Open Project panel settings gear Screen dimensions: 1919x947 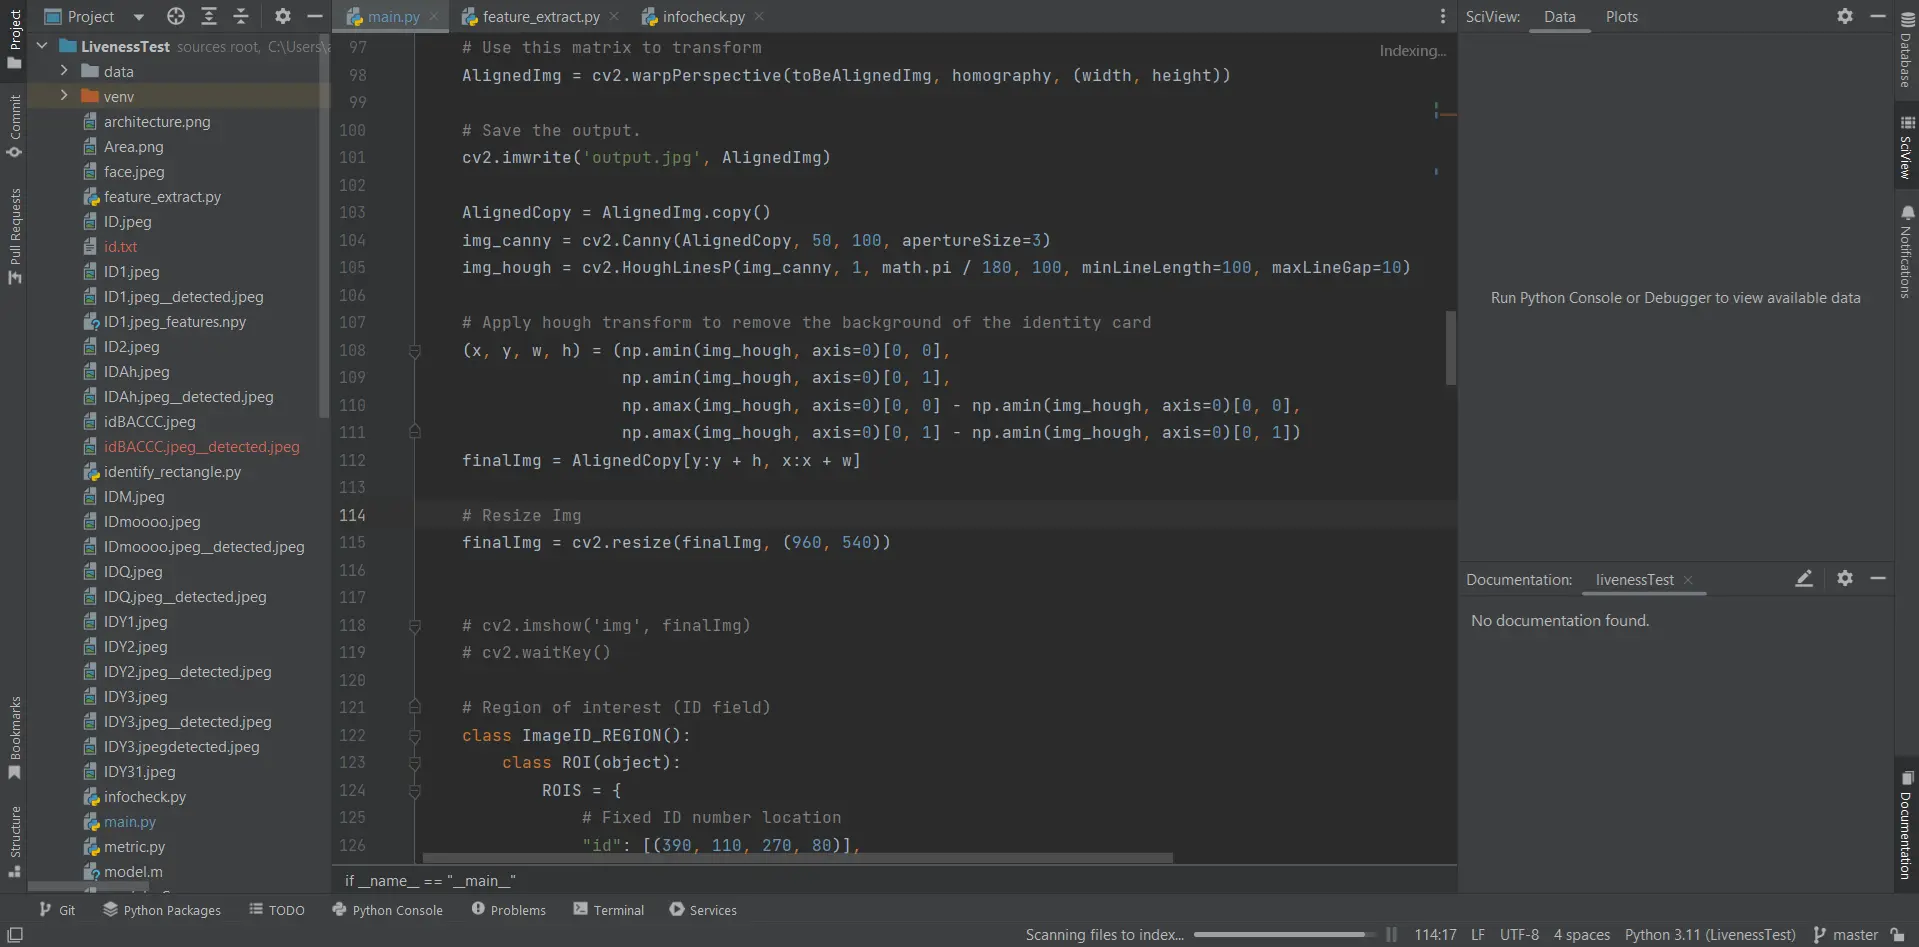click(283, 16)
